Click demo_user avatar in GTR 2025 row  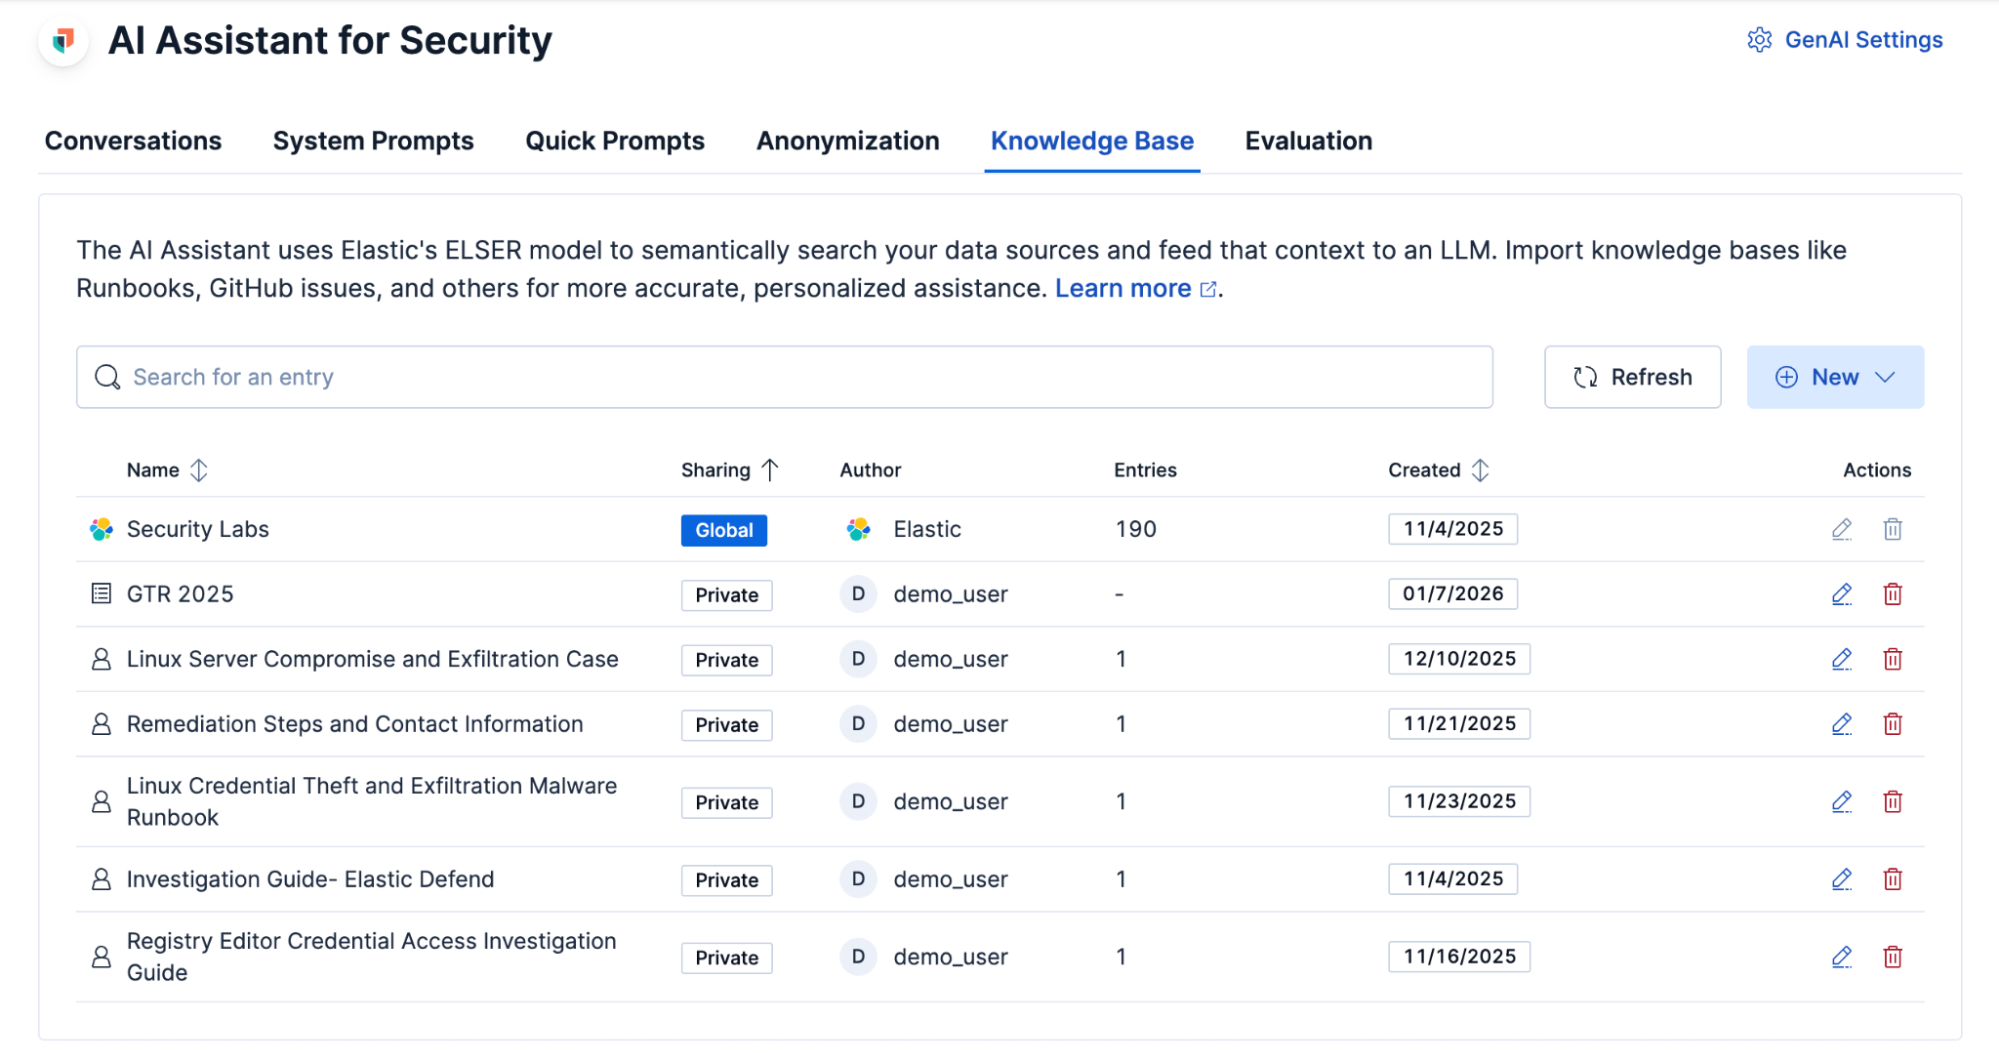tap(858, 594)
